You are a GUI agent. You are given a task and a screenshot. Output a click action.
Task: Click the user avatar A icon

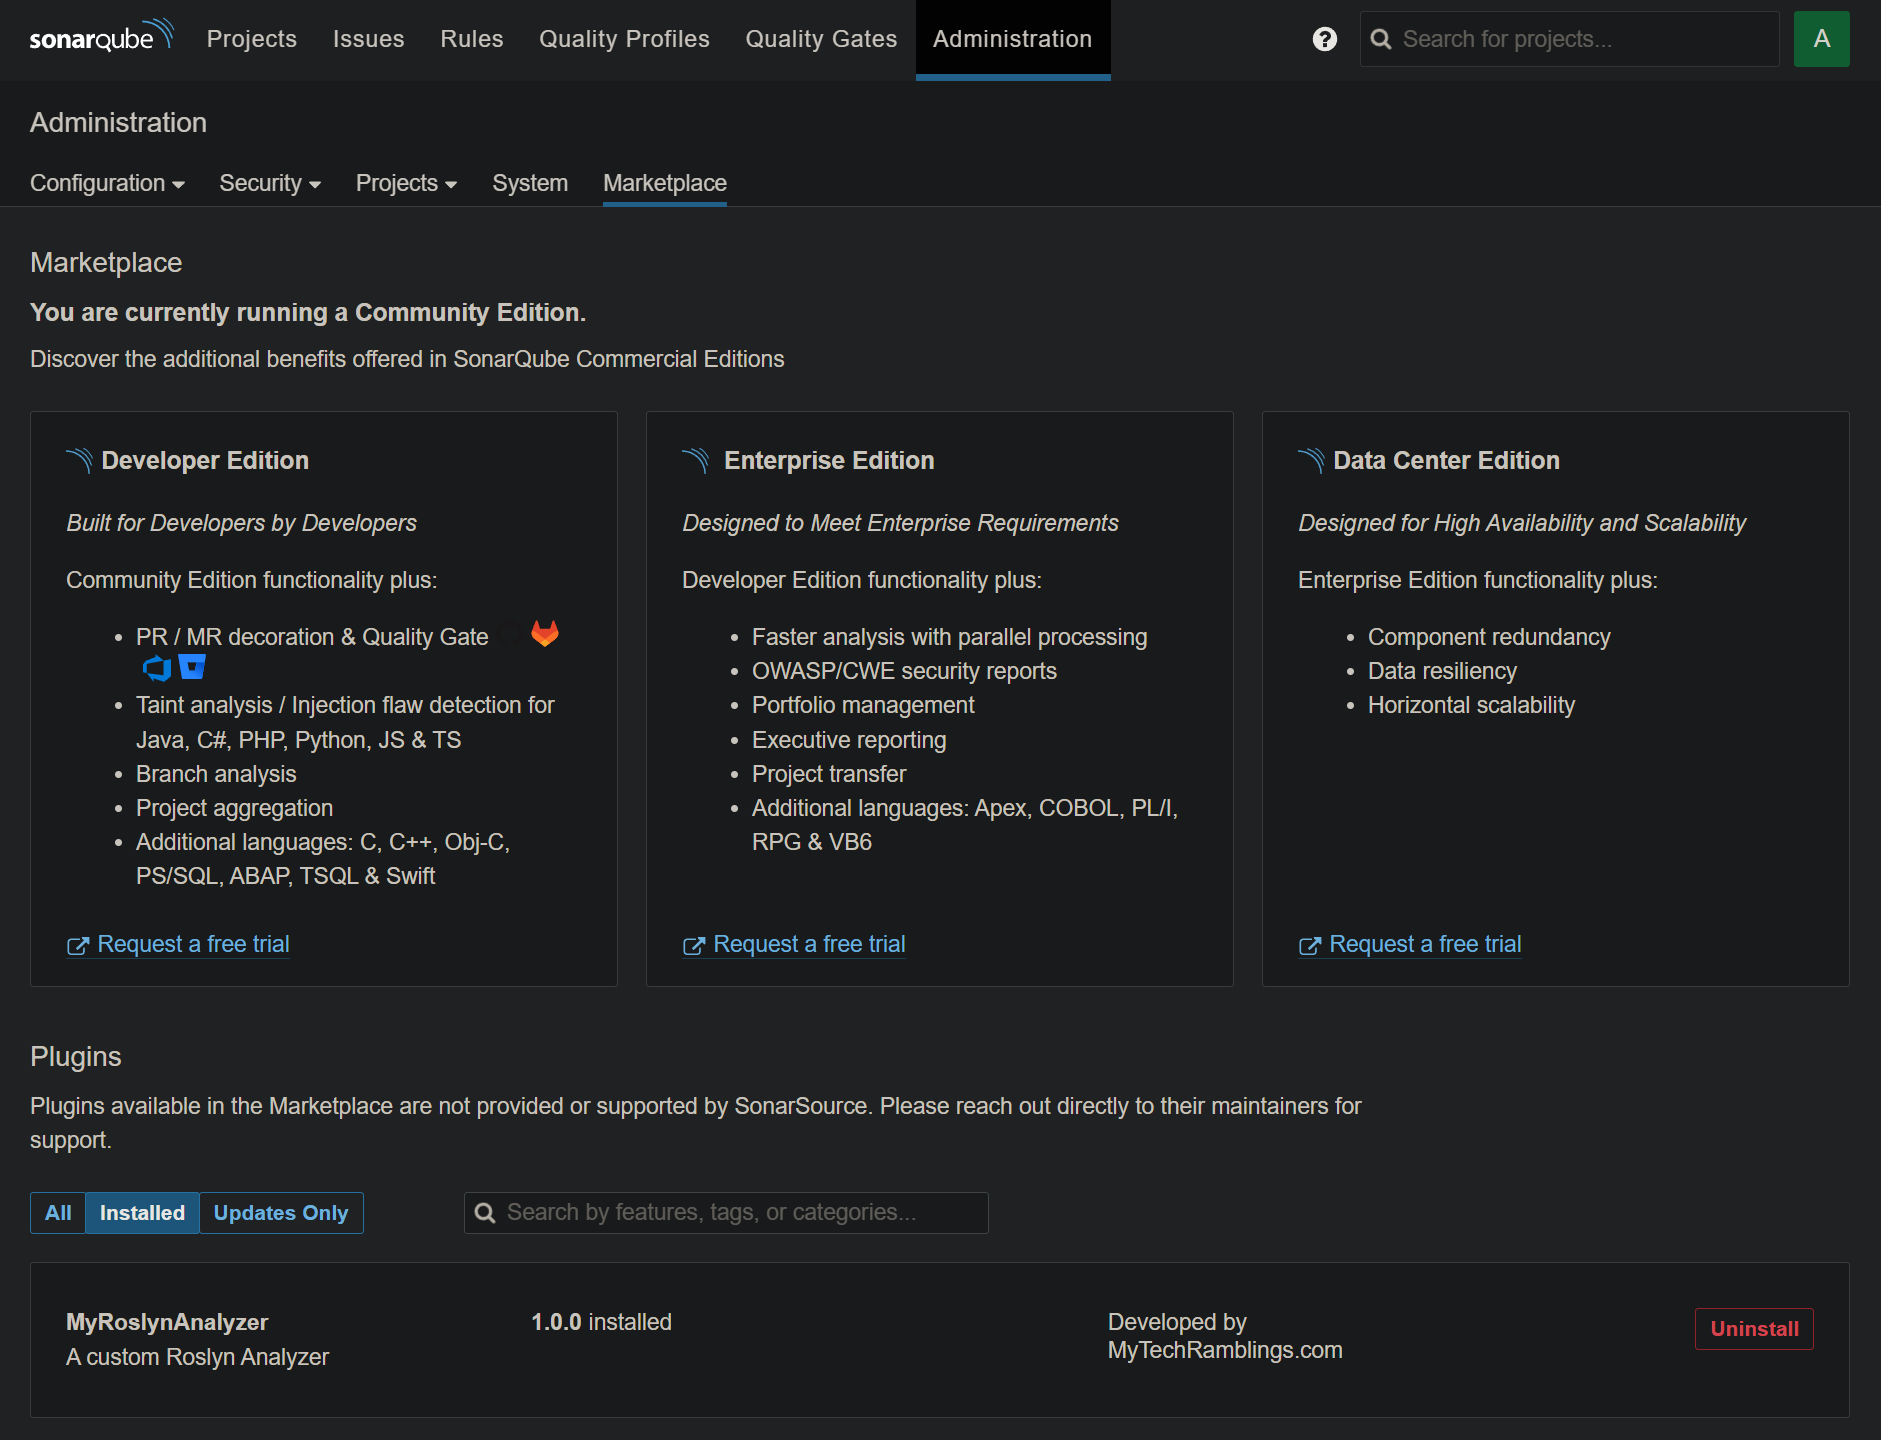pos(1820,39)
